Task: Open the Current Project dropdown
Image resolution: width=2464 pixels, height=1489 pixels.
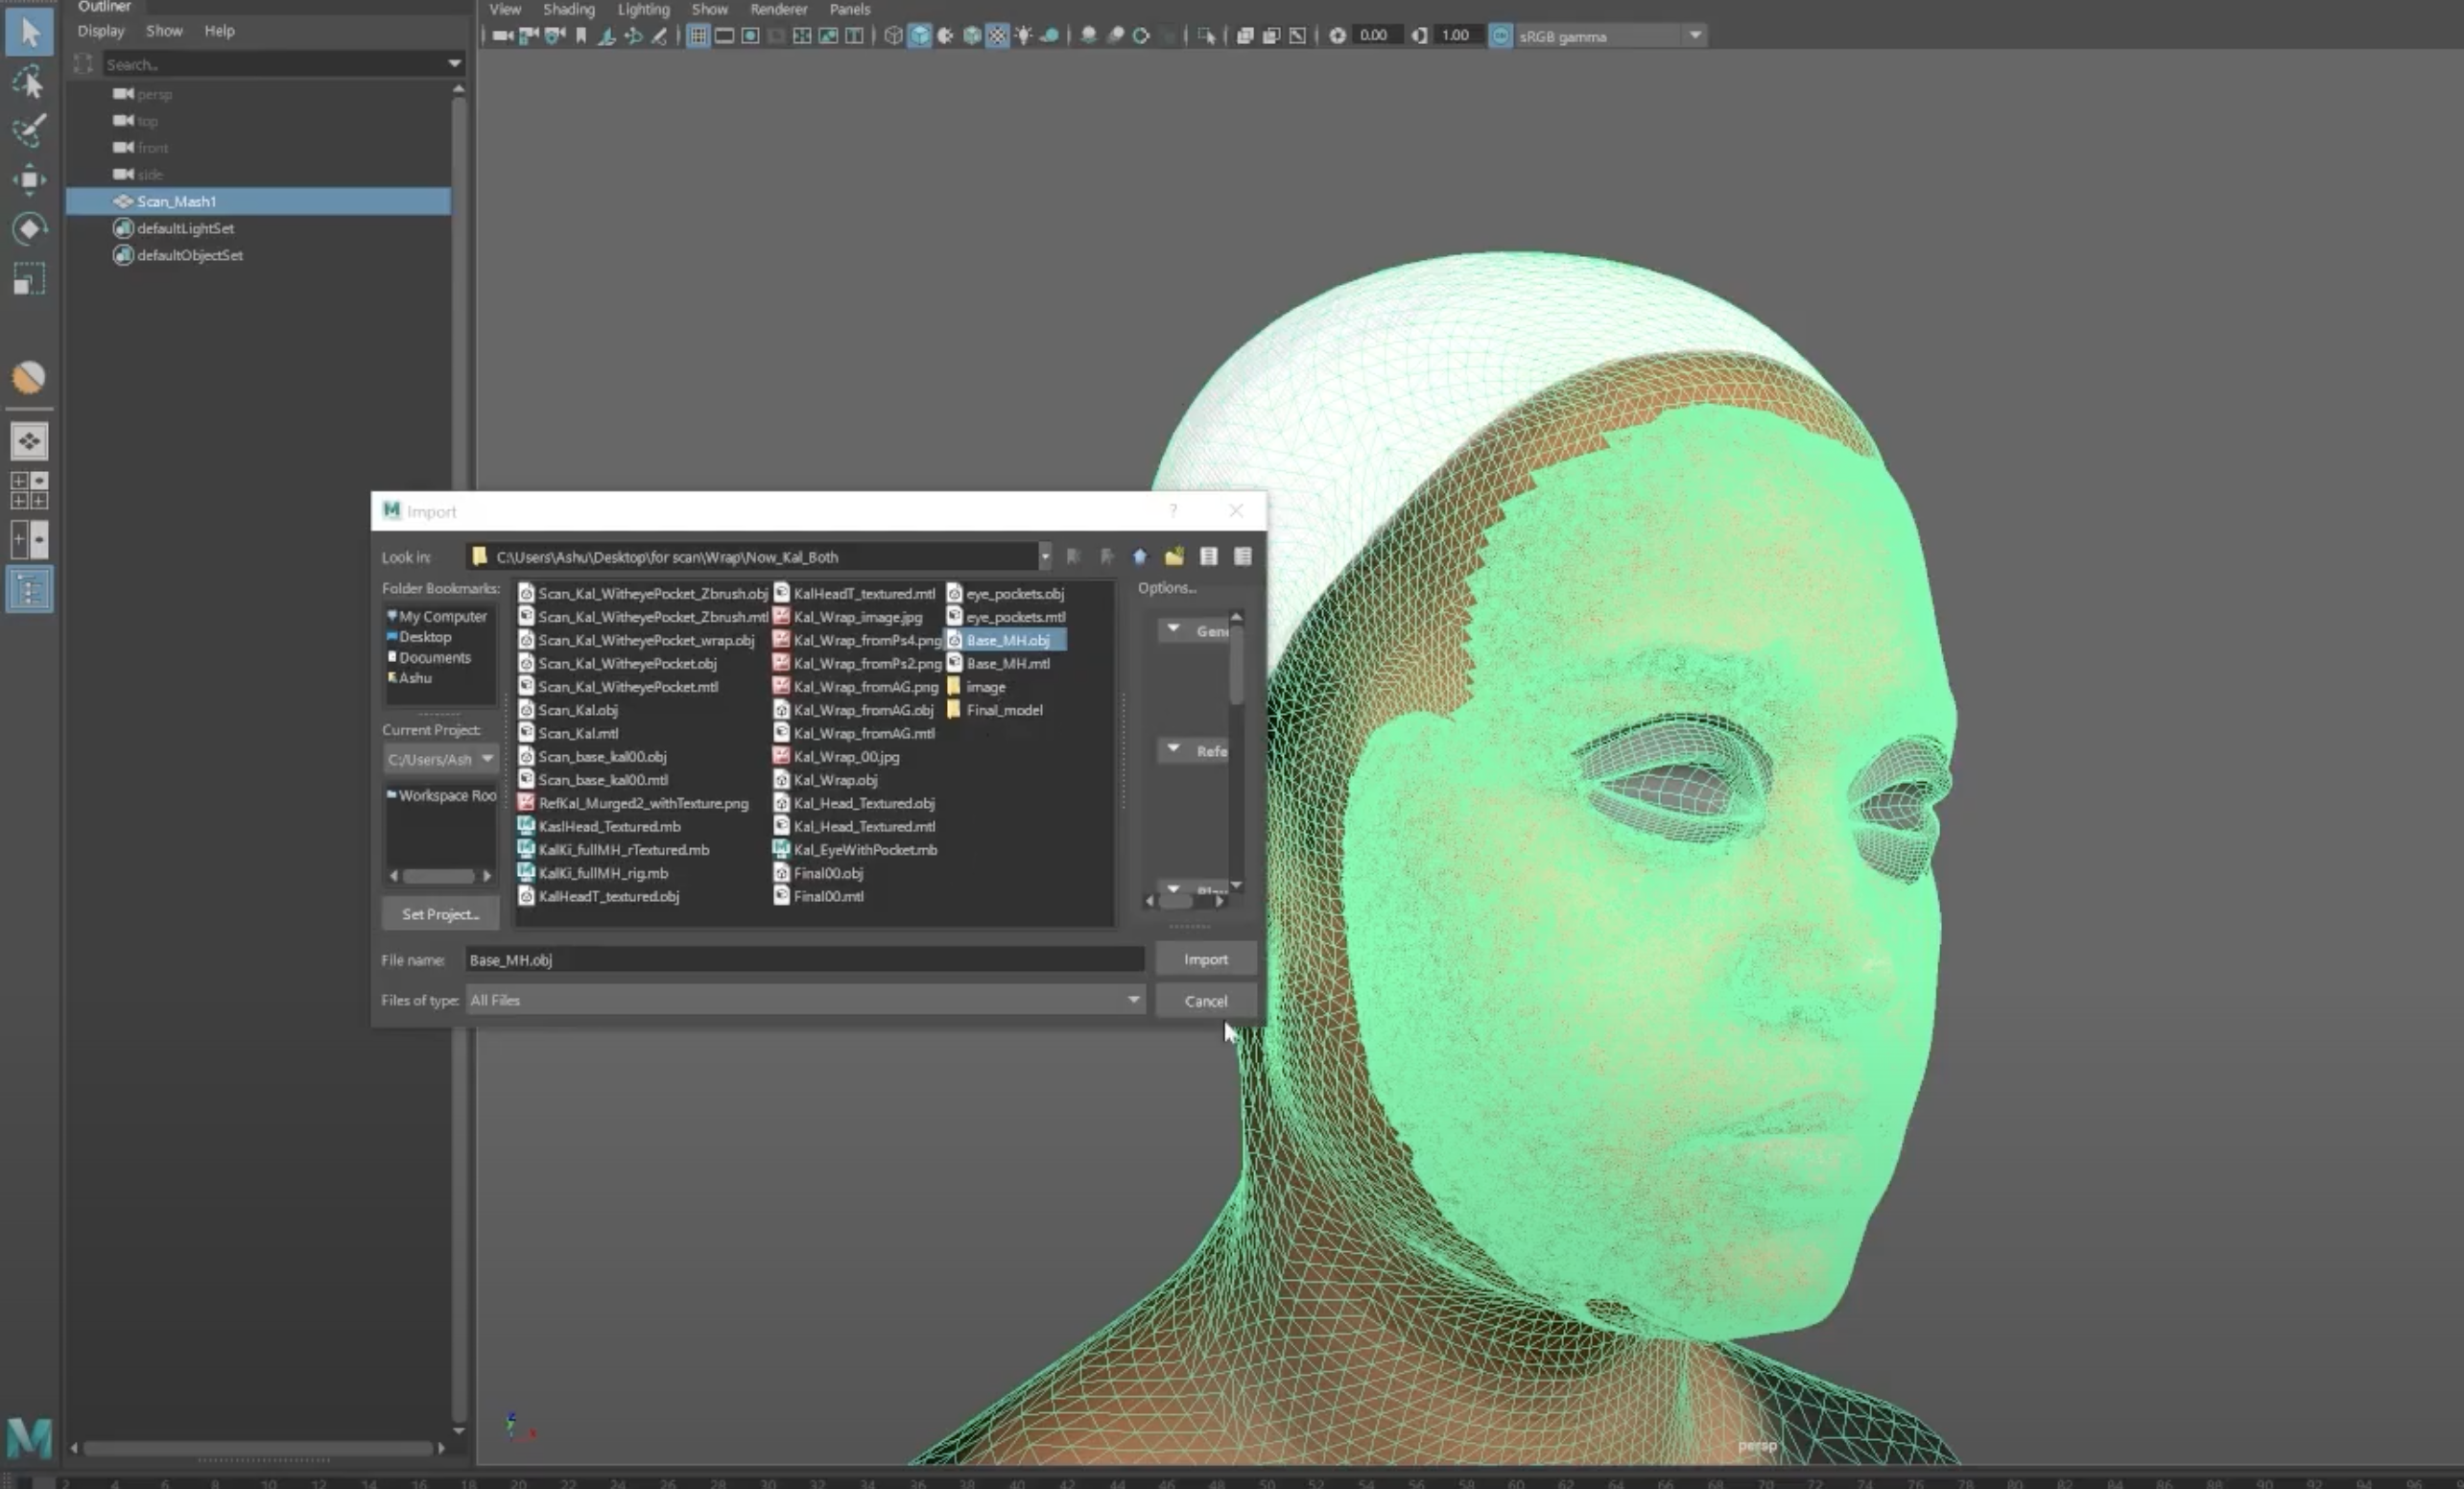Action: click(x=487, y=759)
